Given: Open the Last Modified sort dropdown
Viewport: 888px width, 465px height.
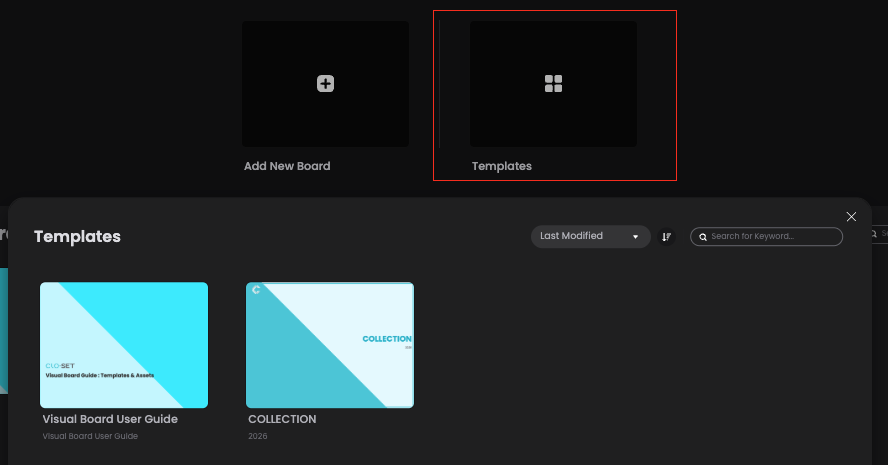Looking at the screenshot, I should point(590,236).
